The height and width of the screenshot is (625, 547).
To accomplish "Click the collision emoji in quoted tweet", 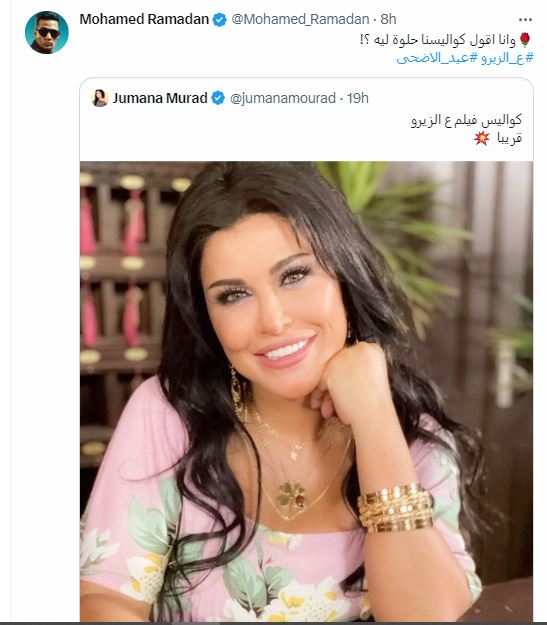I will coord(482,138).
